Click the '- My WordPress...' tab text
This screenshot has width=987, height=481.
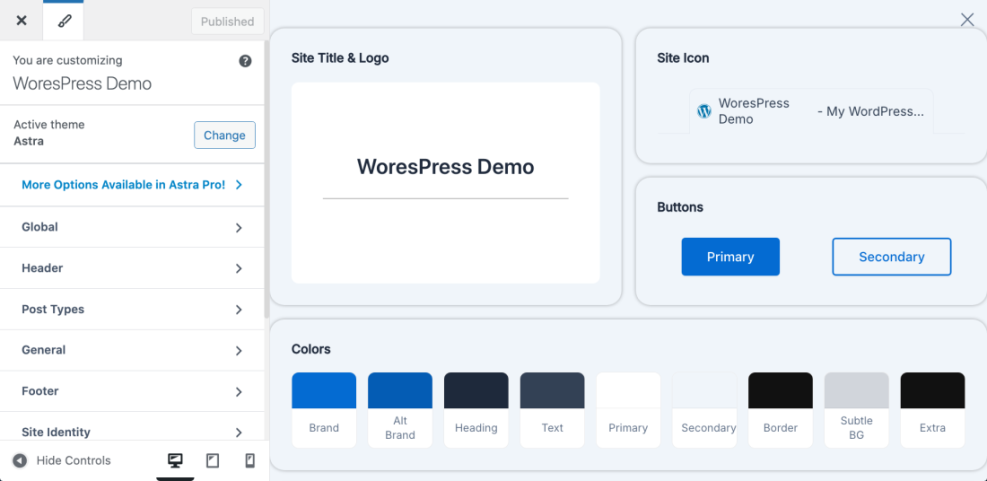(x=871, y=111)
